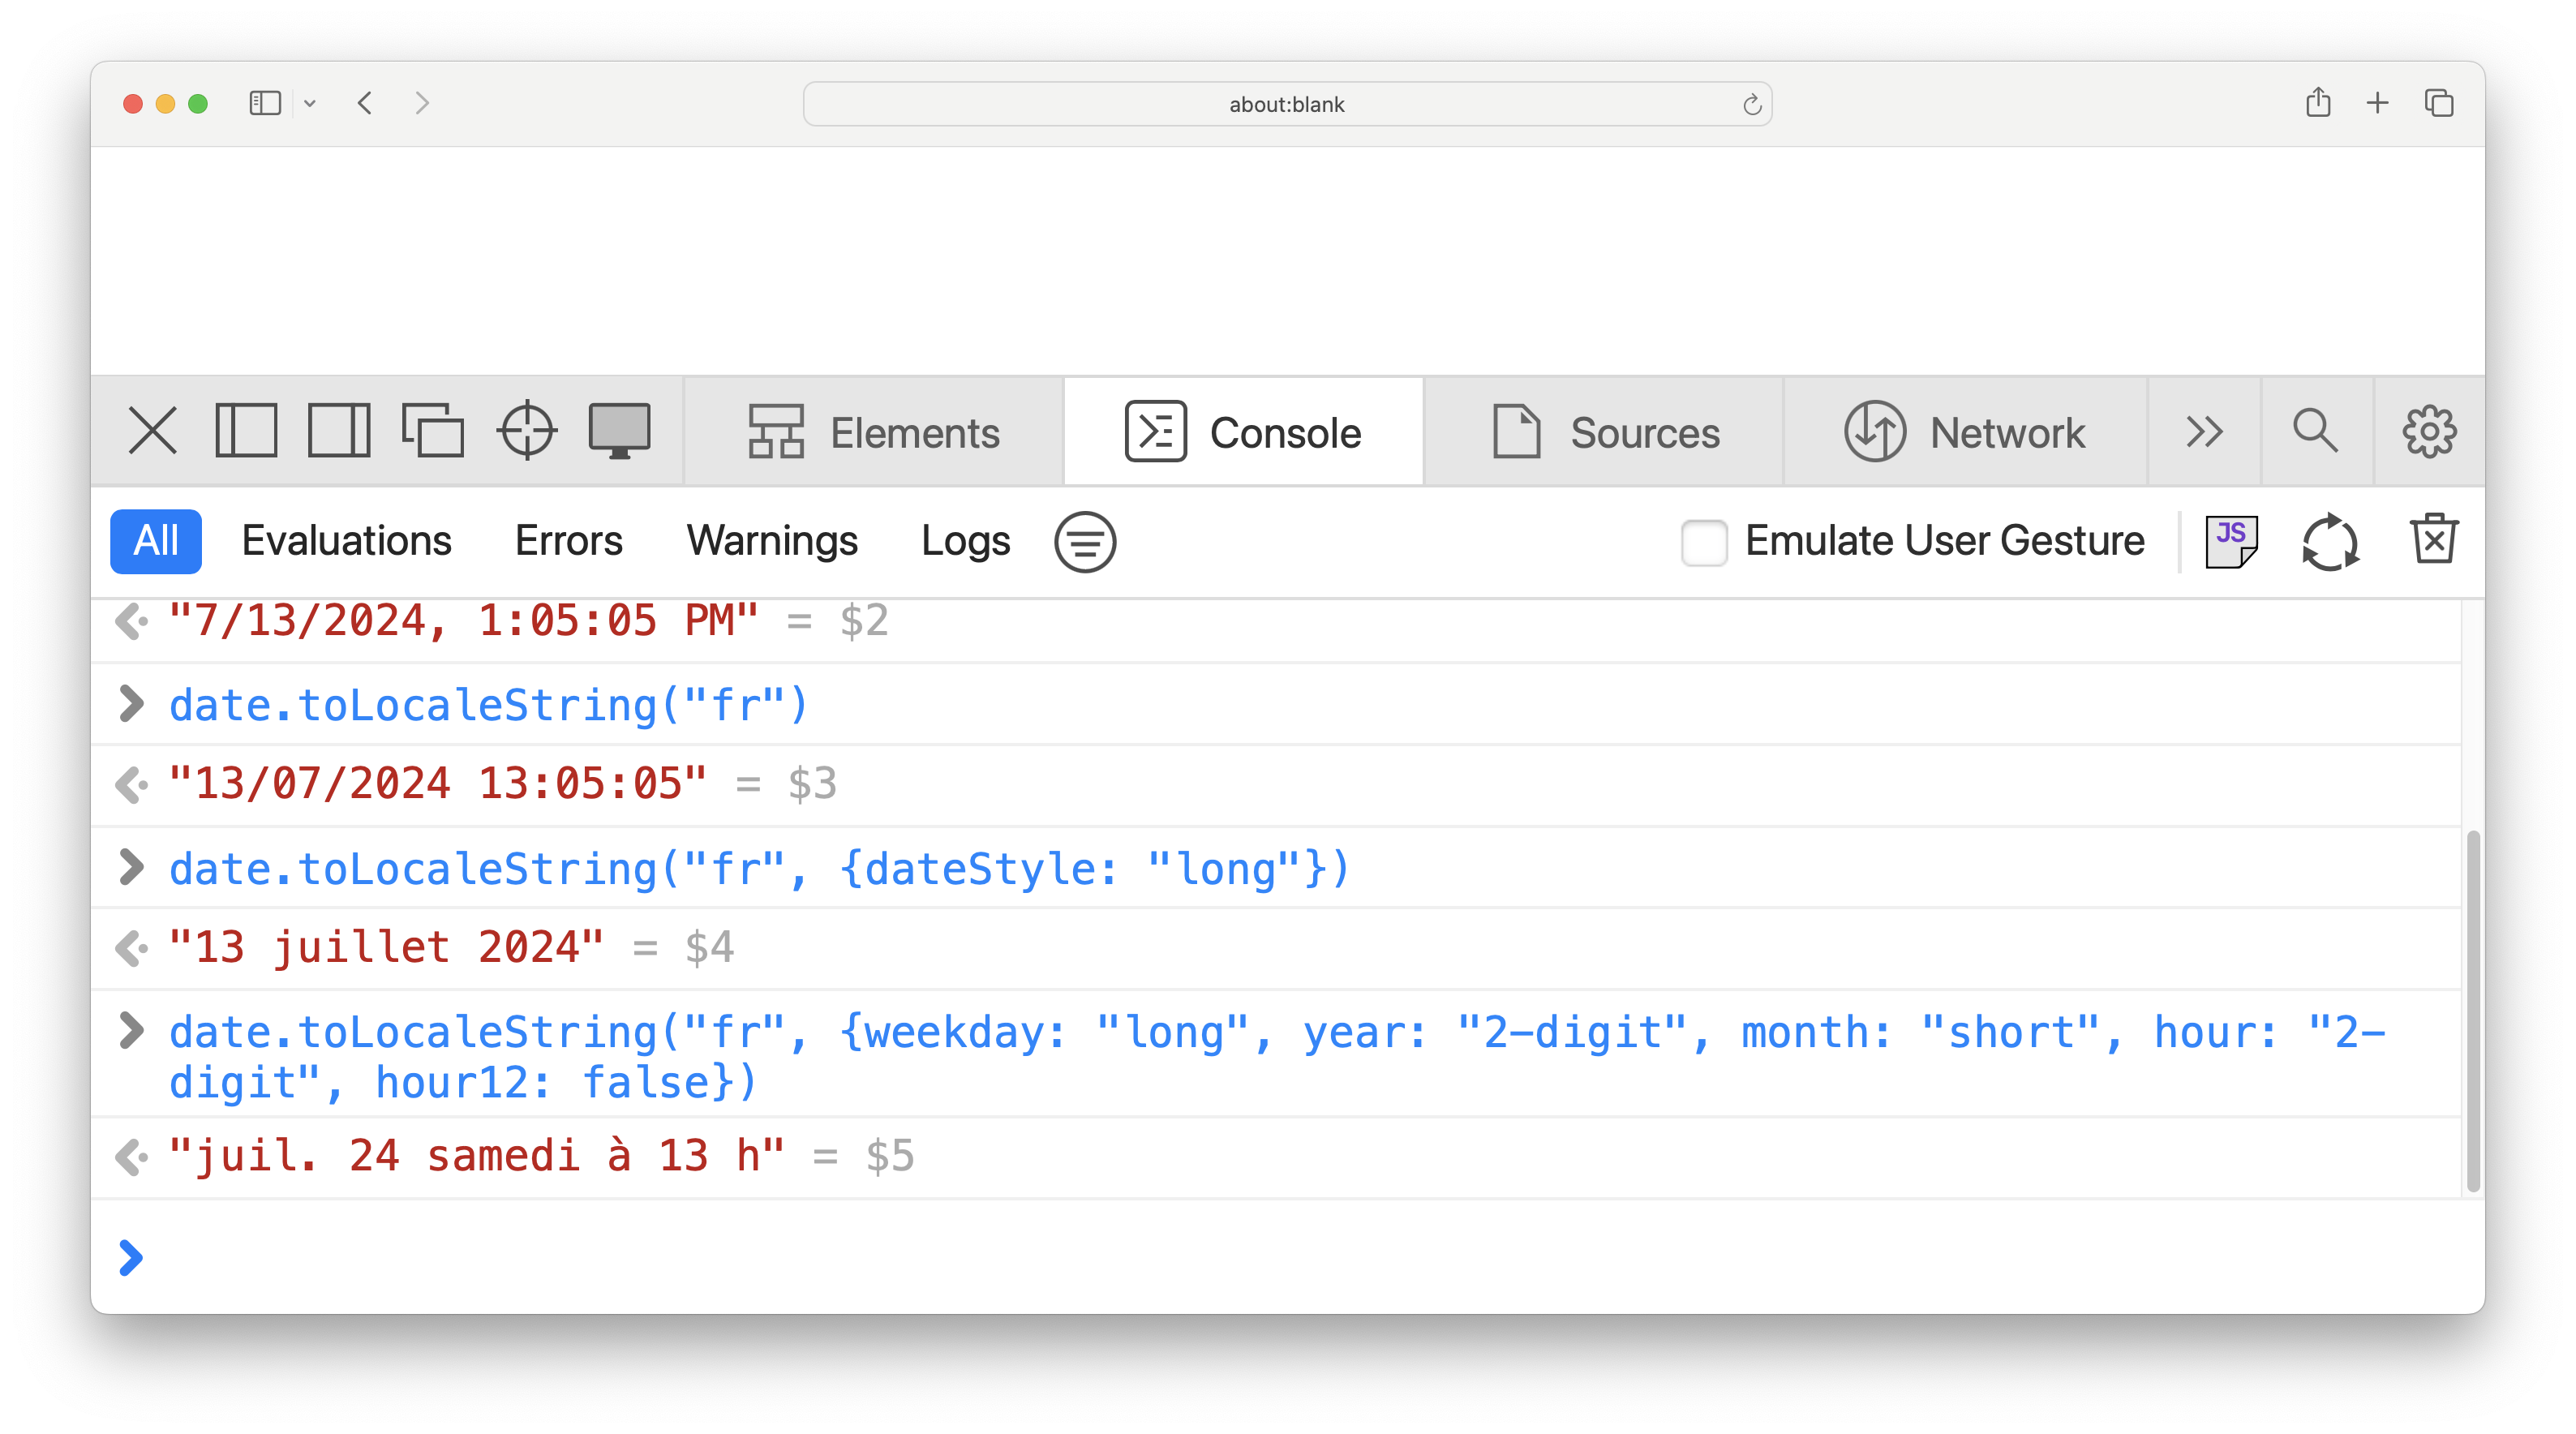Image resolution: width=2576 pixels, height=1434 pixels.
Task: Open Safari share menu
Action: pos(2318,102)
